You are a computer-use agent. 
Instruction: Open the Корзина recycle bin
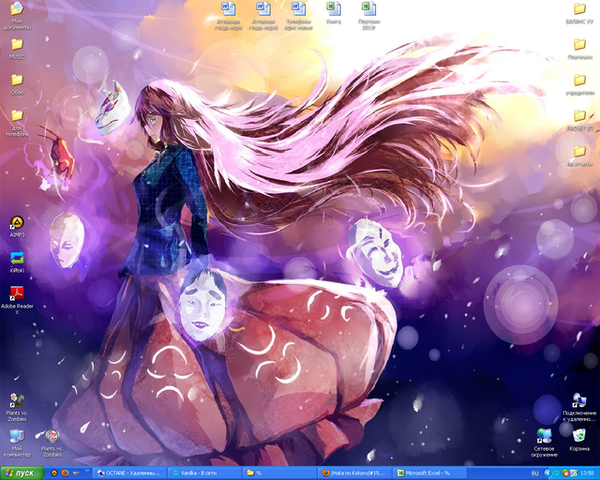pyautogui.click(x=579, y=435)
